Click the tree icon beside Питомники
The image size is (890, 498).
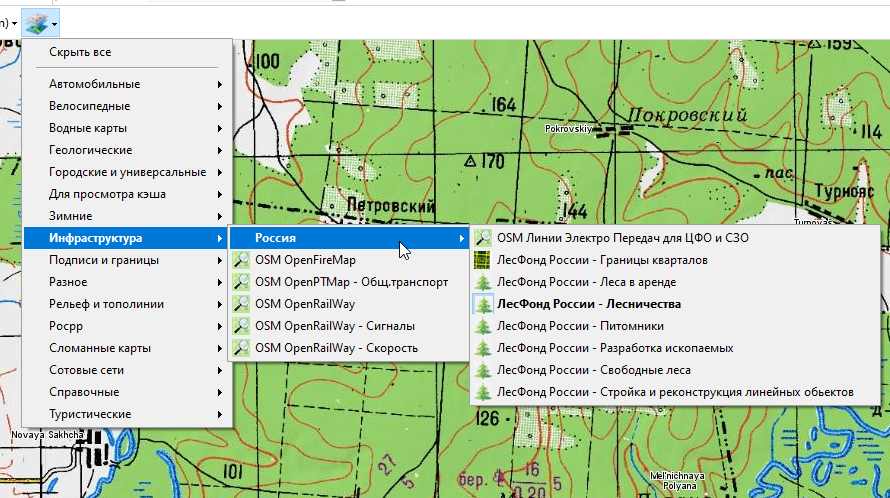(x=483, y=326)
